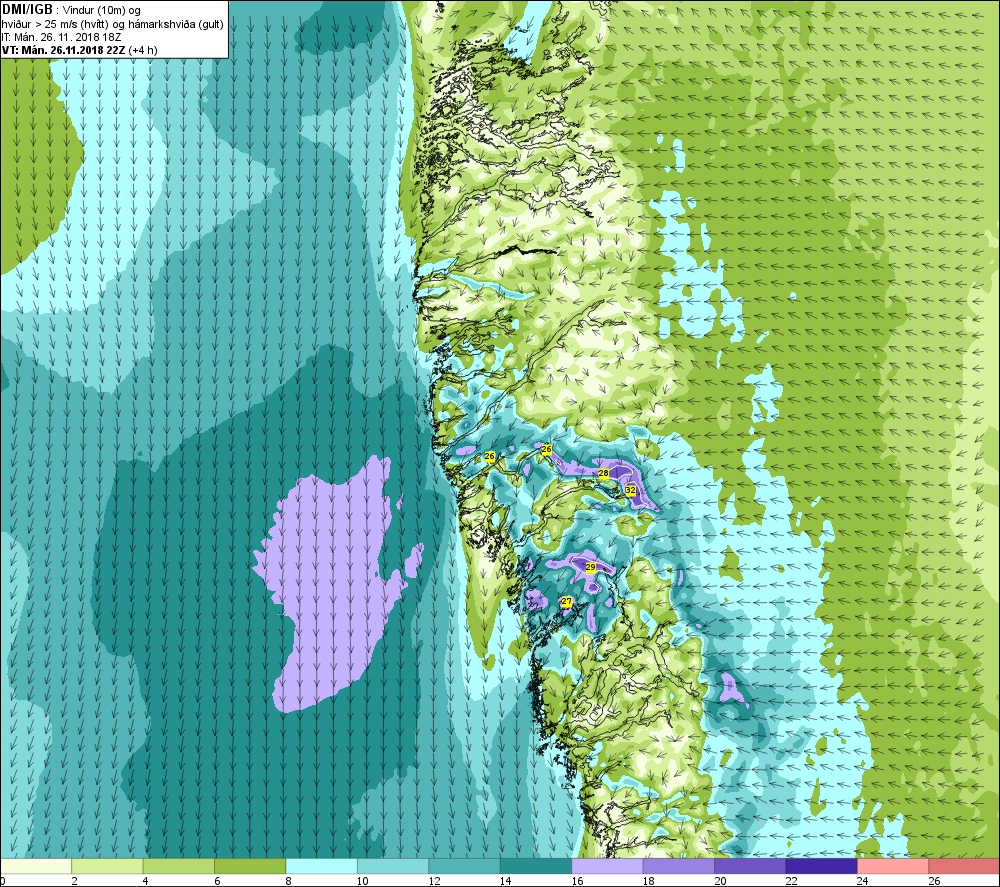This screenshot has width=1000, height=887.
Task: Click the 'IT: Mán. 26. 11. 2018 18Z' line
Action: click(61, 37)
